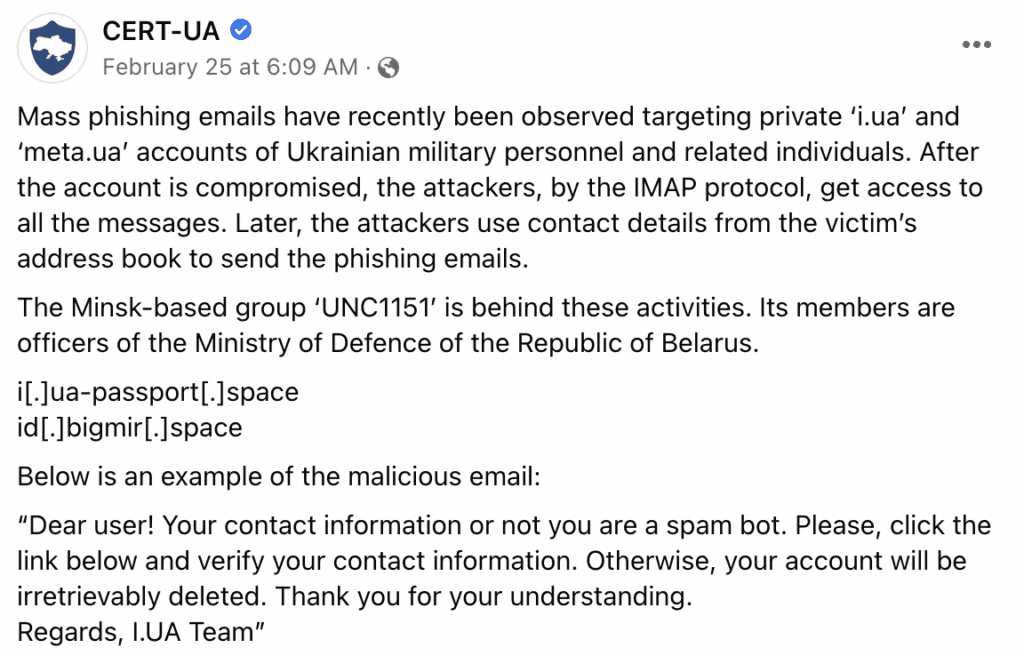Click the id[.]bigmir[.]space domain line
The image size is (1024, 656).
point(130,428)
